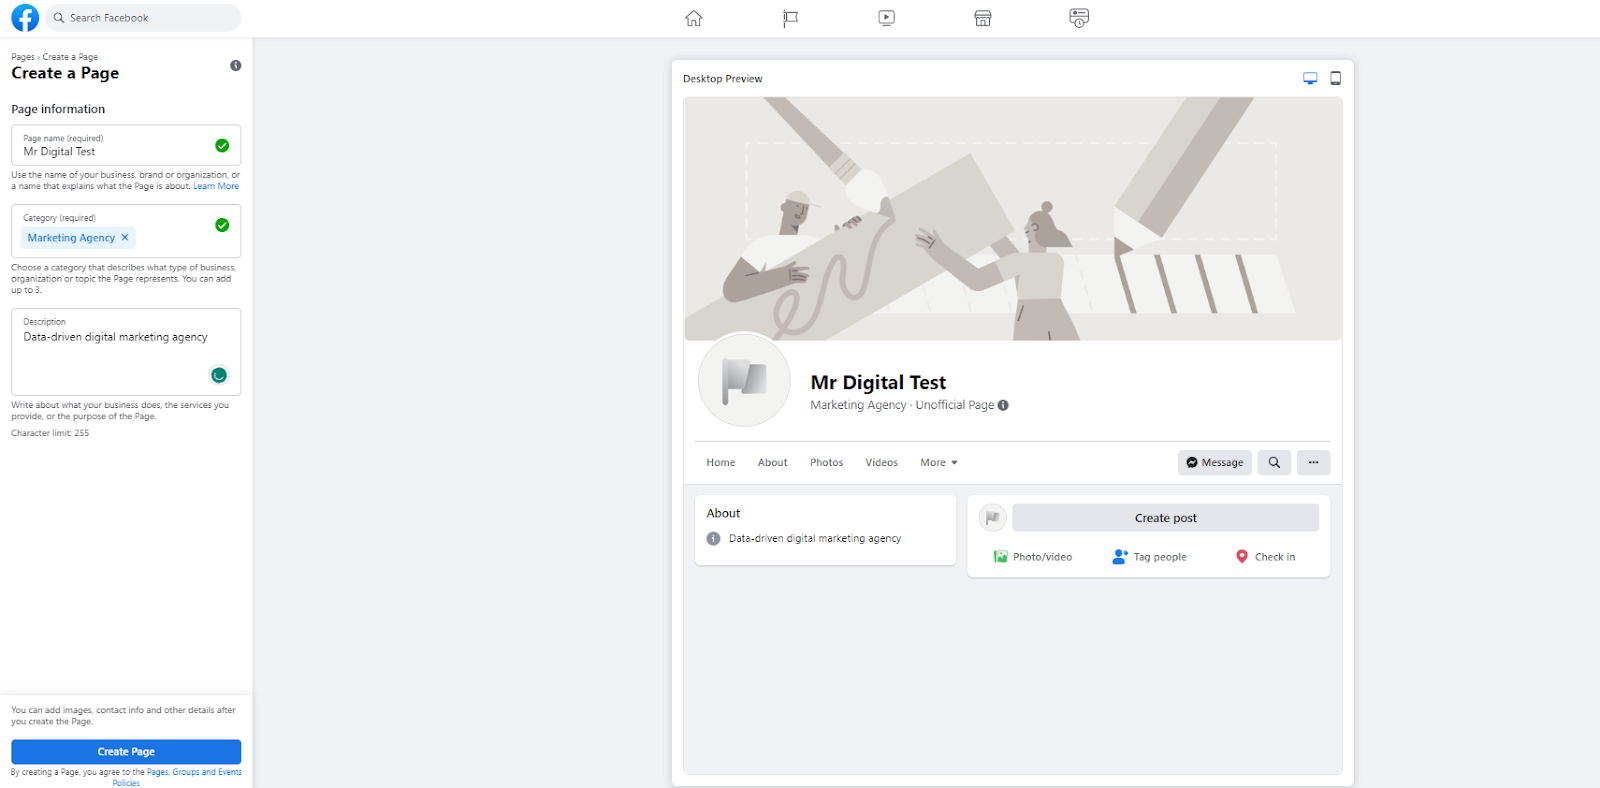Click the search magnifier button in preview
This screenshot has height=788, width=1600.
click(1274, 463)
